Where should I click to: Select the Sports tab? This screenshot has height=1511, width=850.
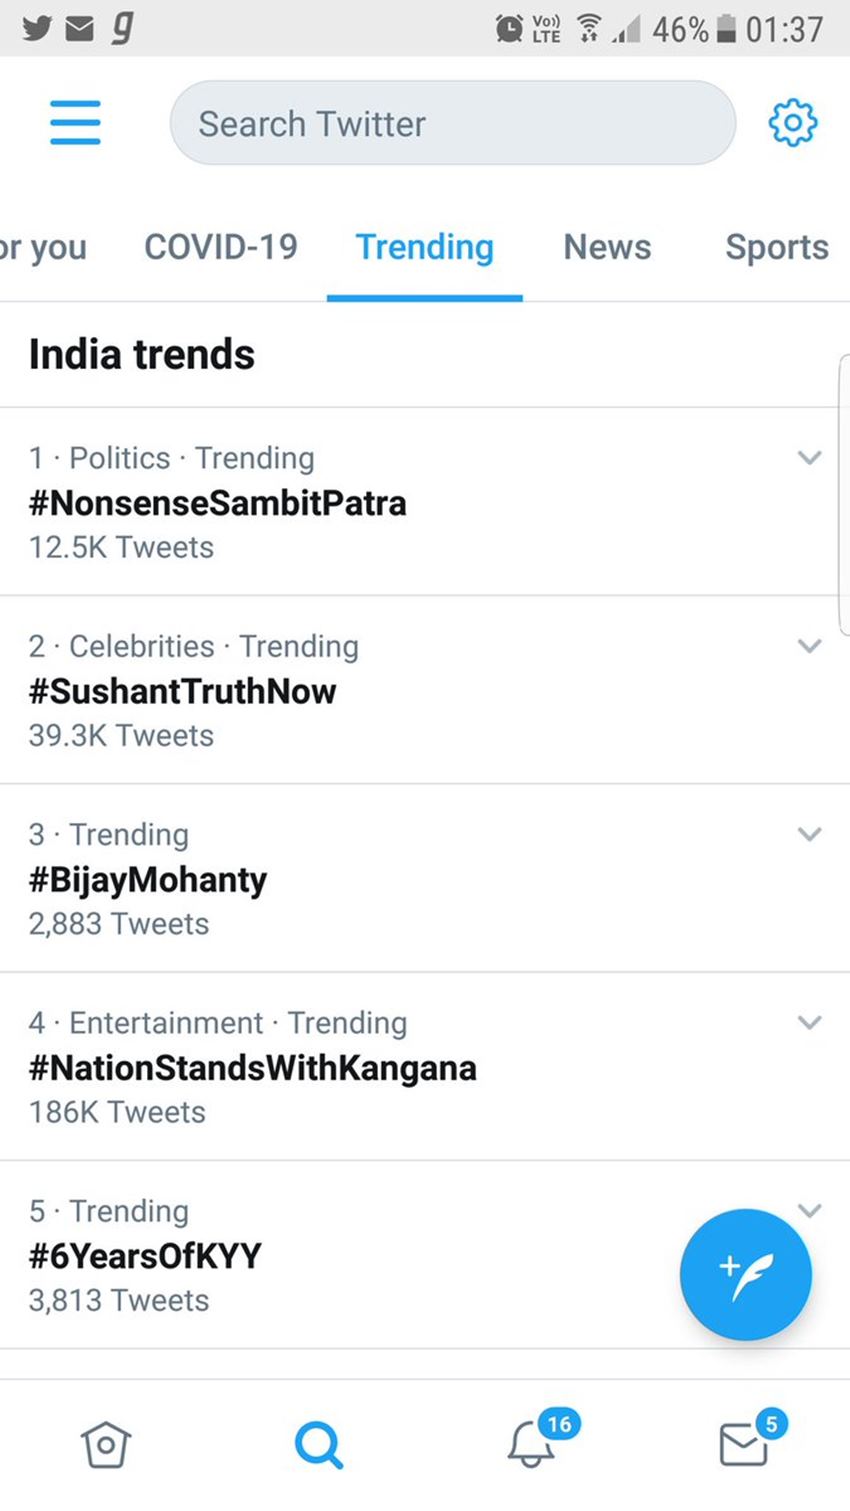coord(777,247)
